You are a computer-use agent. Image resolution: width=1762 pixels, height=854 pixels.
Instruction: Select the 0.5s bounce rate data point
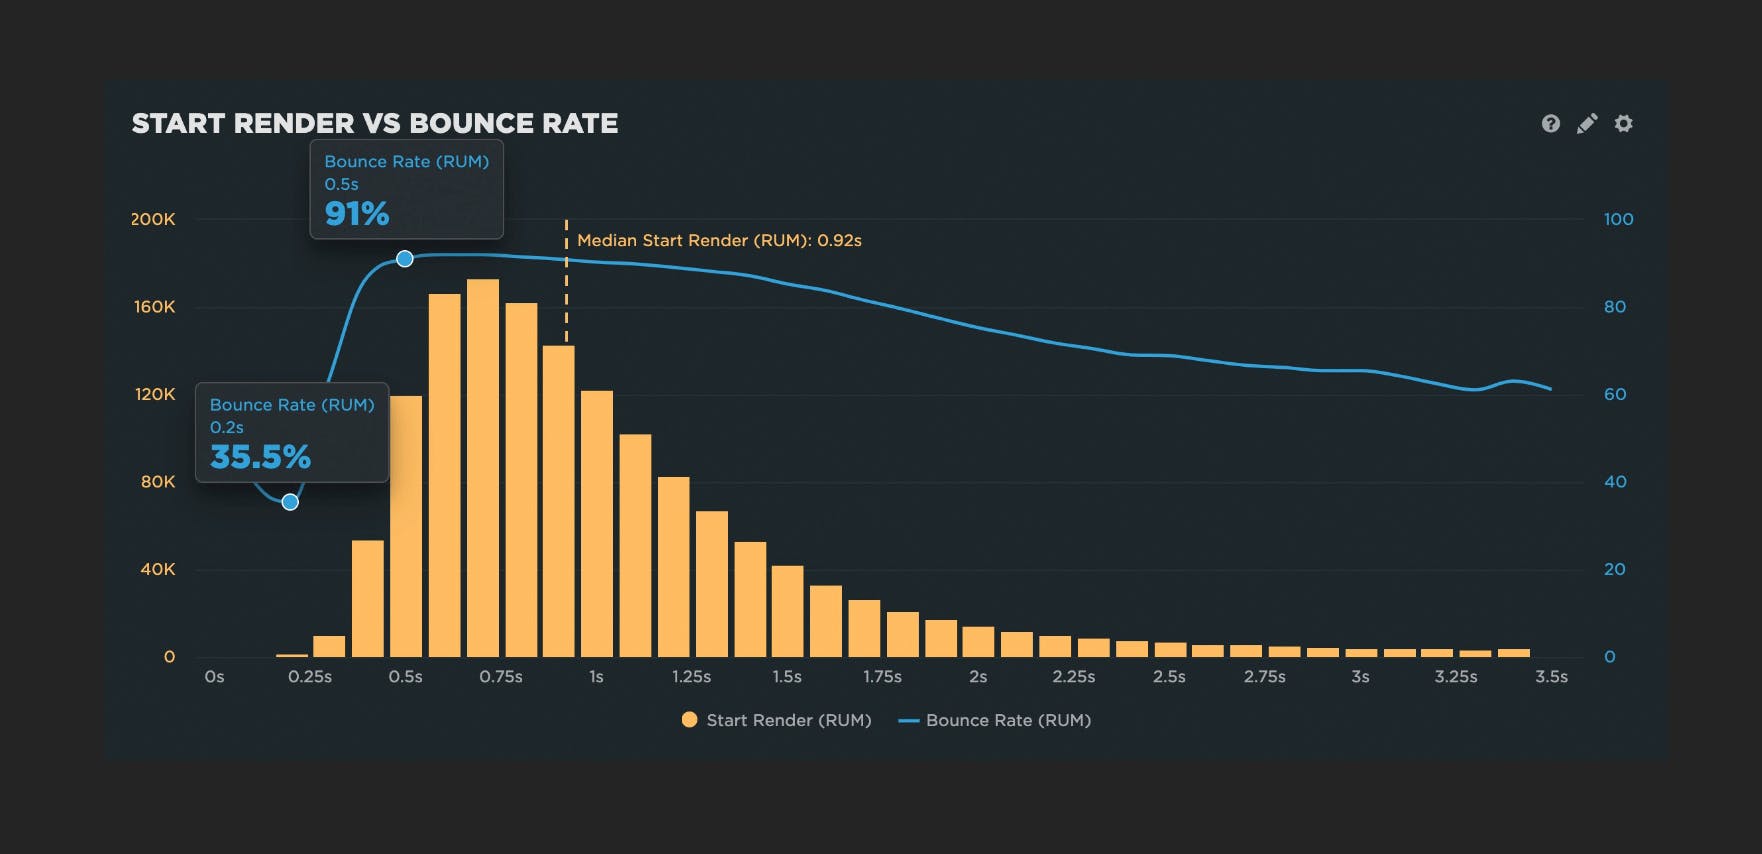[405, 259]
